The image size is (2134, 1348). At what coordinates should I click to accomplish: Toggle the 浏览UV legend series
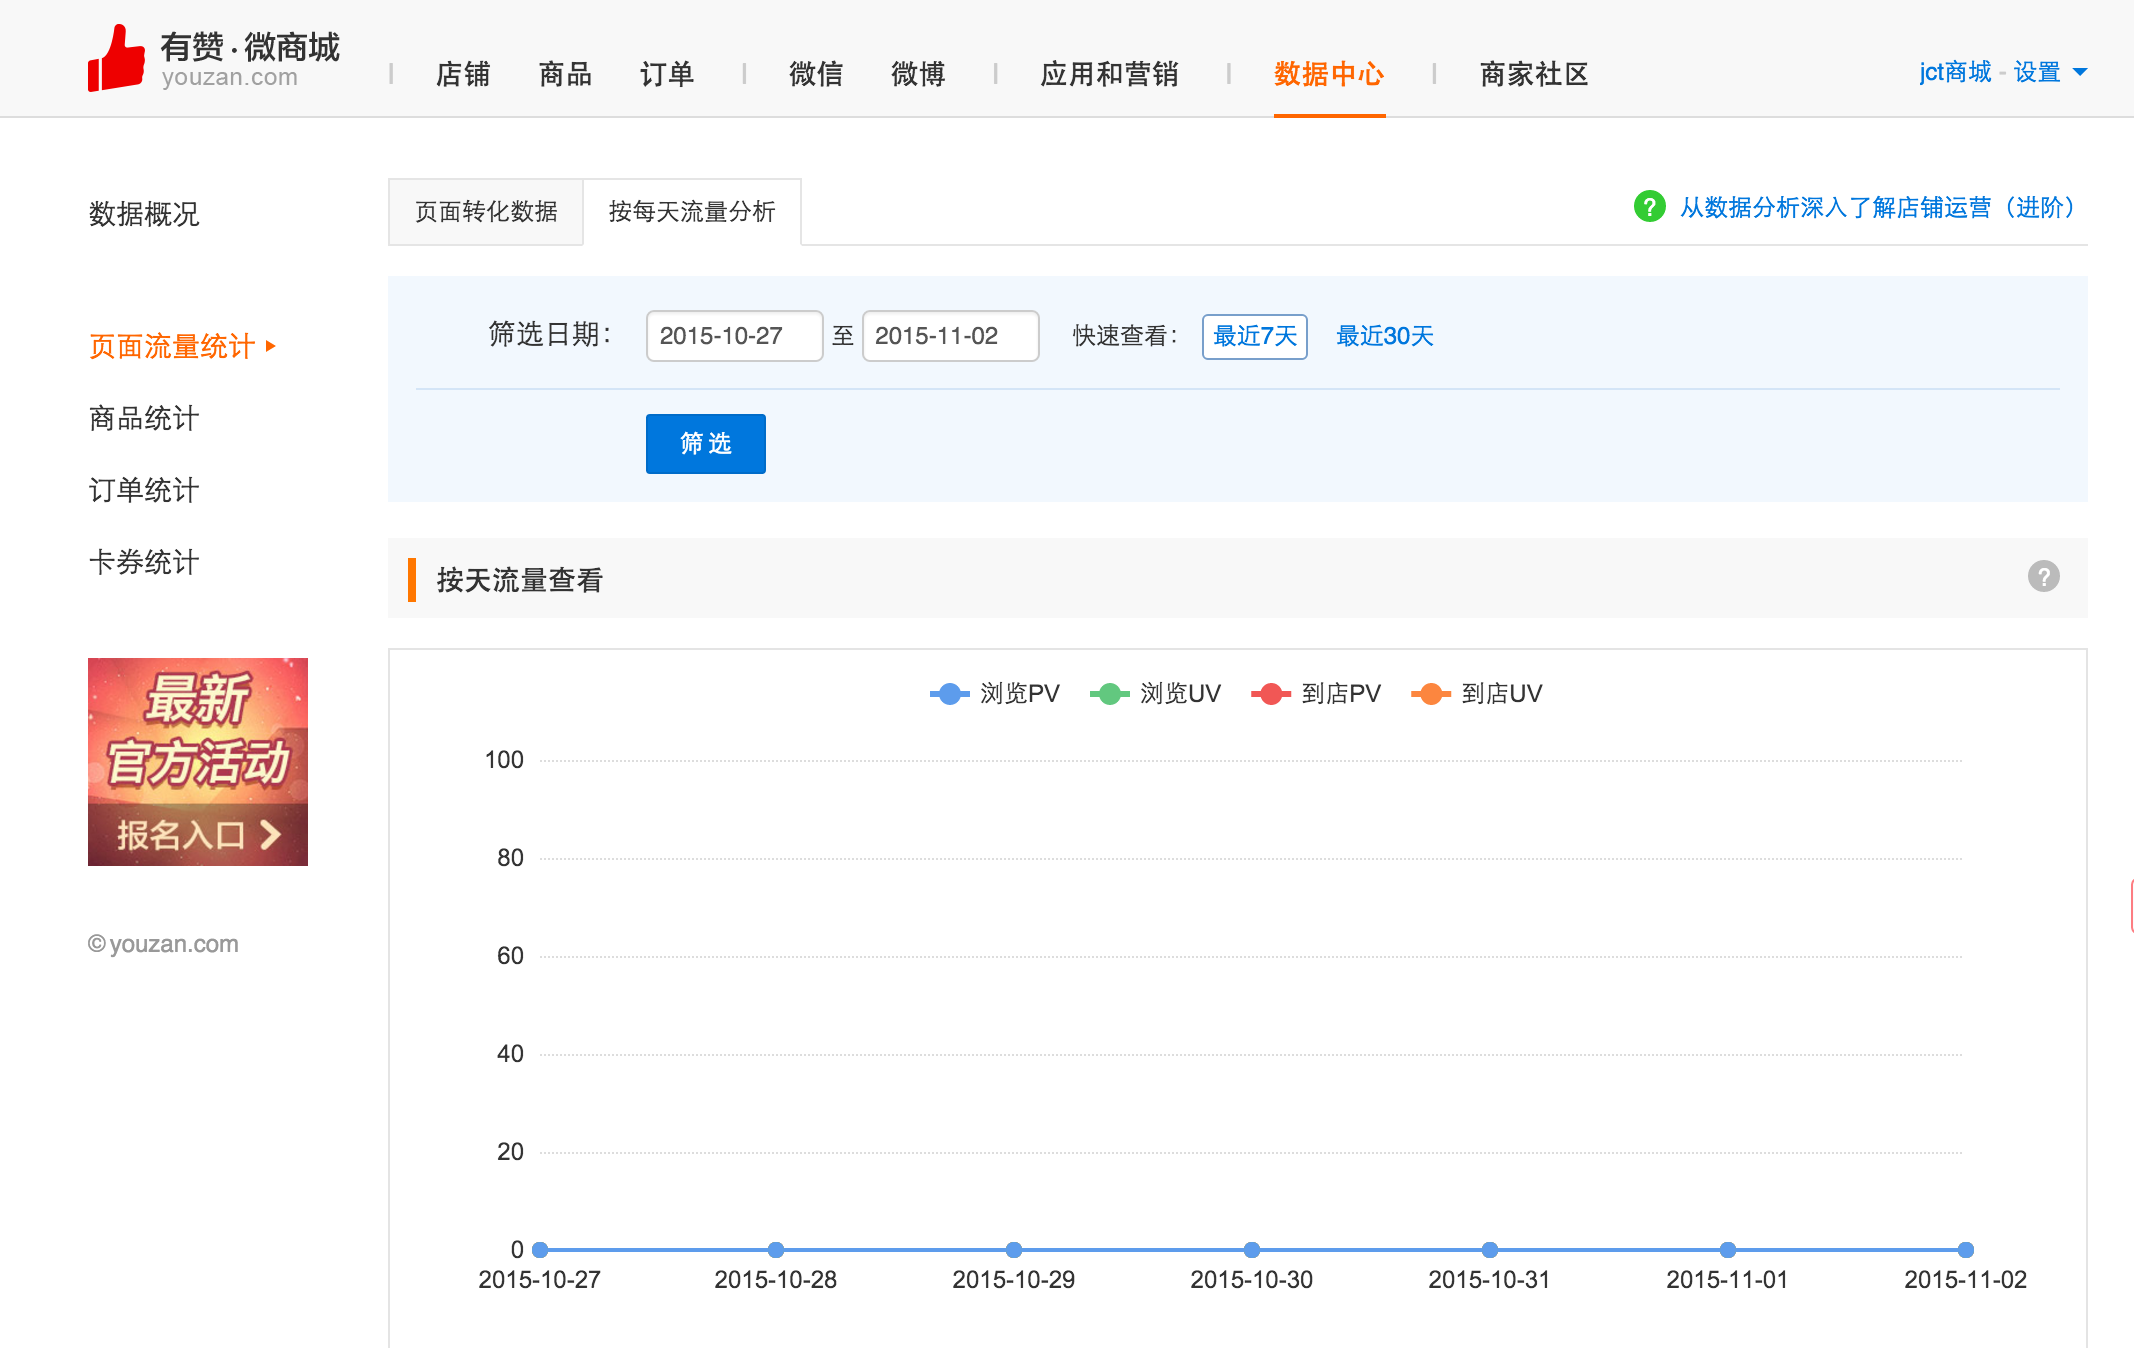click(1155, 693)
